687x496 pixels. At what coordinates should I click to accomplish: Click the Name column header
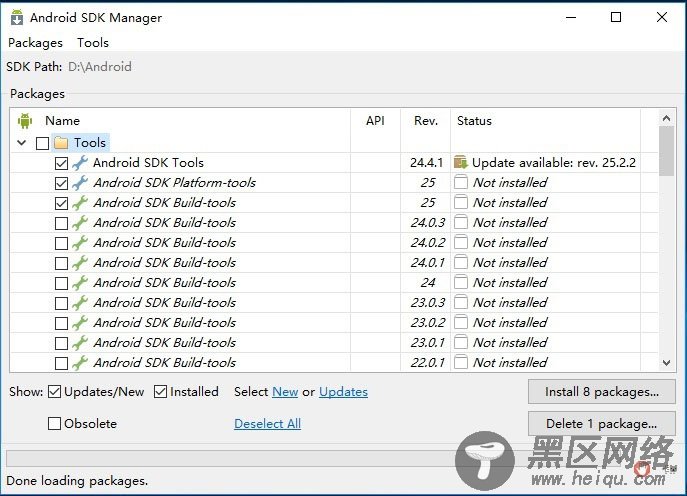pos(63,121)
